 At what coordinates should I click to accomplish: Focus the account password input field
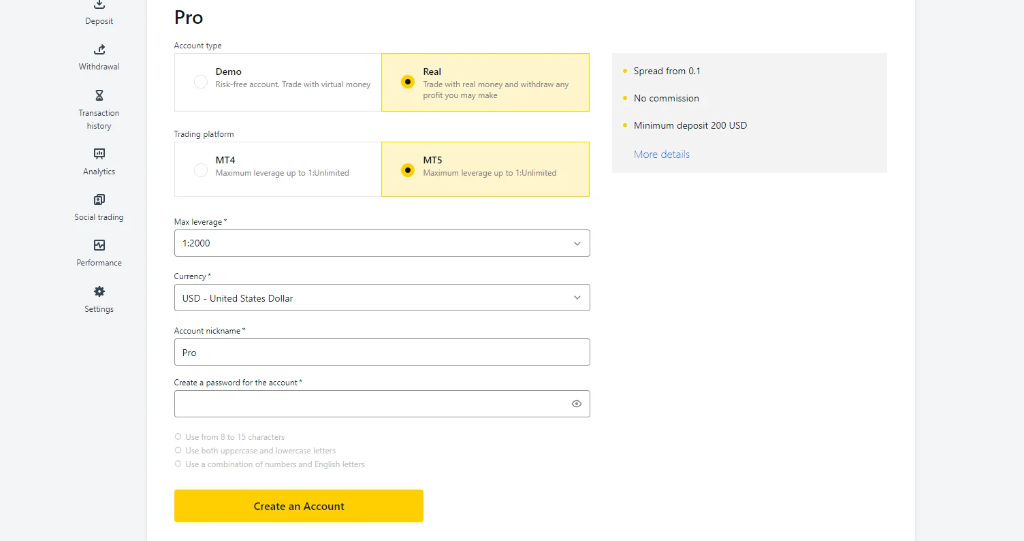[370, 404]
